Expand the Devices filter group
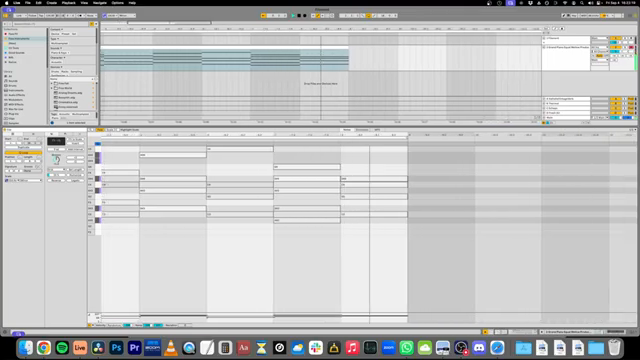The width and height of the screenshot is (640, 360). (56, 67)
